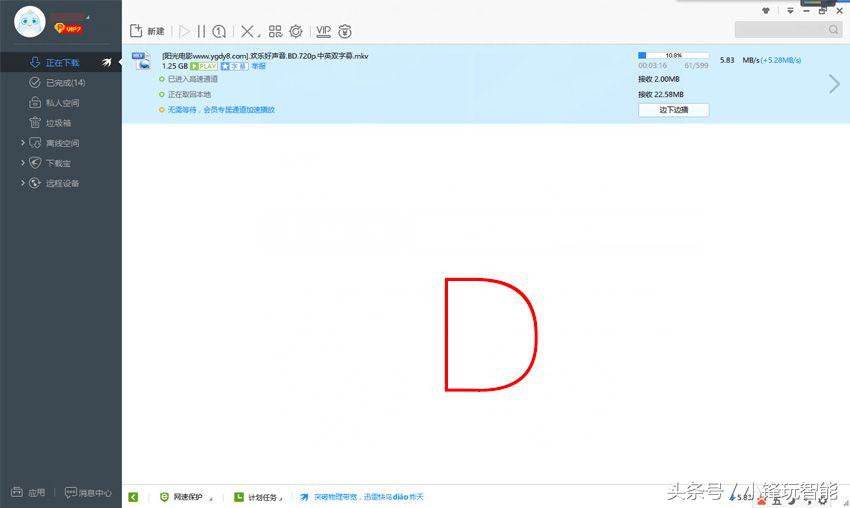Click in the search input field
Viewport: 850px width, 508px height.
pos(781,29)
